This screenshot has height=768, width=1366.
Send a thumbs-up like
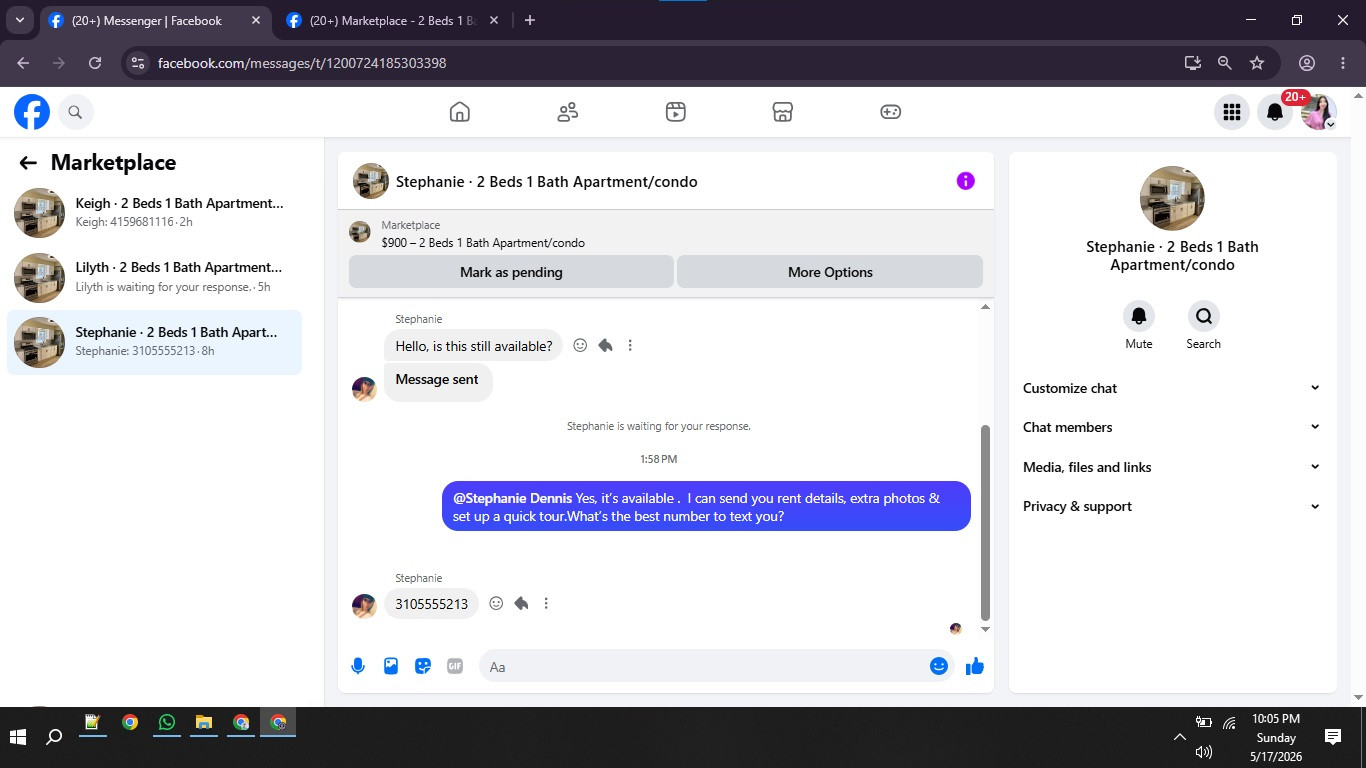[x=975, y=666]
